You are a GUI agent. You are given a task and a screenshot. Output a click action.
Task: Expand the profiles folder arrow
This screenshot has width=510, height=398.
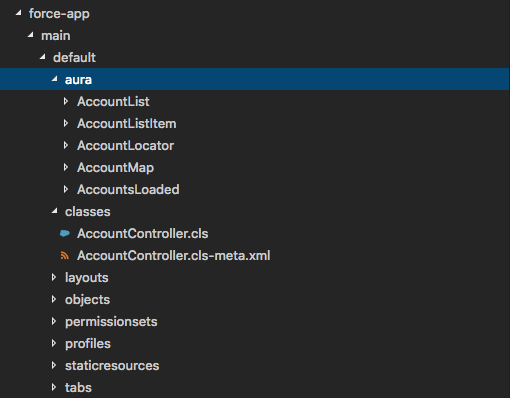(54, 343)
